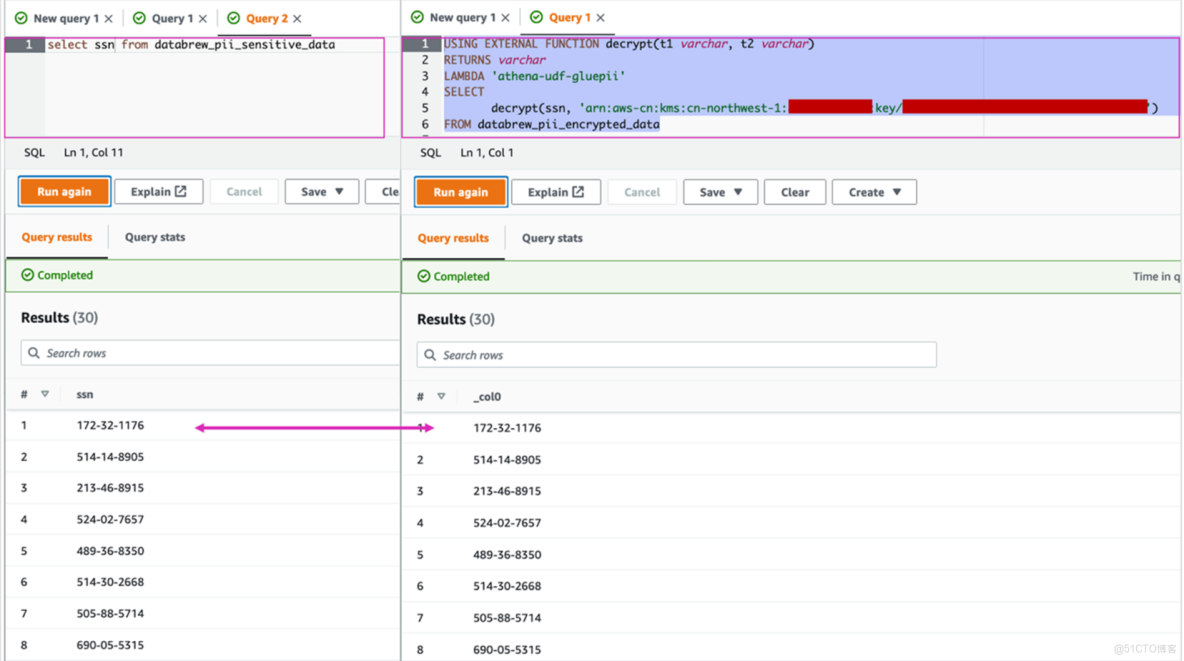Toggle sorting on the "#" column in left results

click(41, 394)
